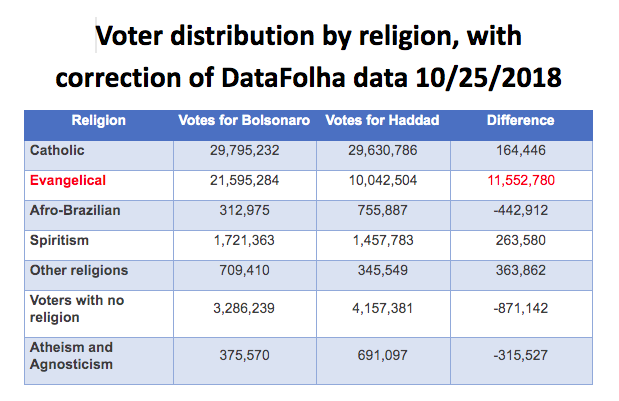Screen dimensions: 619x401
Task: Select the 10,042,504 Haddad Evangelical cell
Action: (383, 181)
